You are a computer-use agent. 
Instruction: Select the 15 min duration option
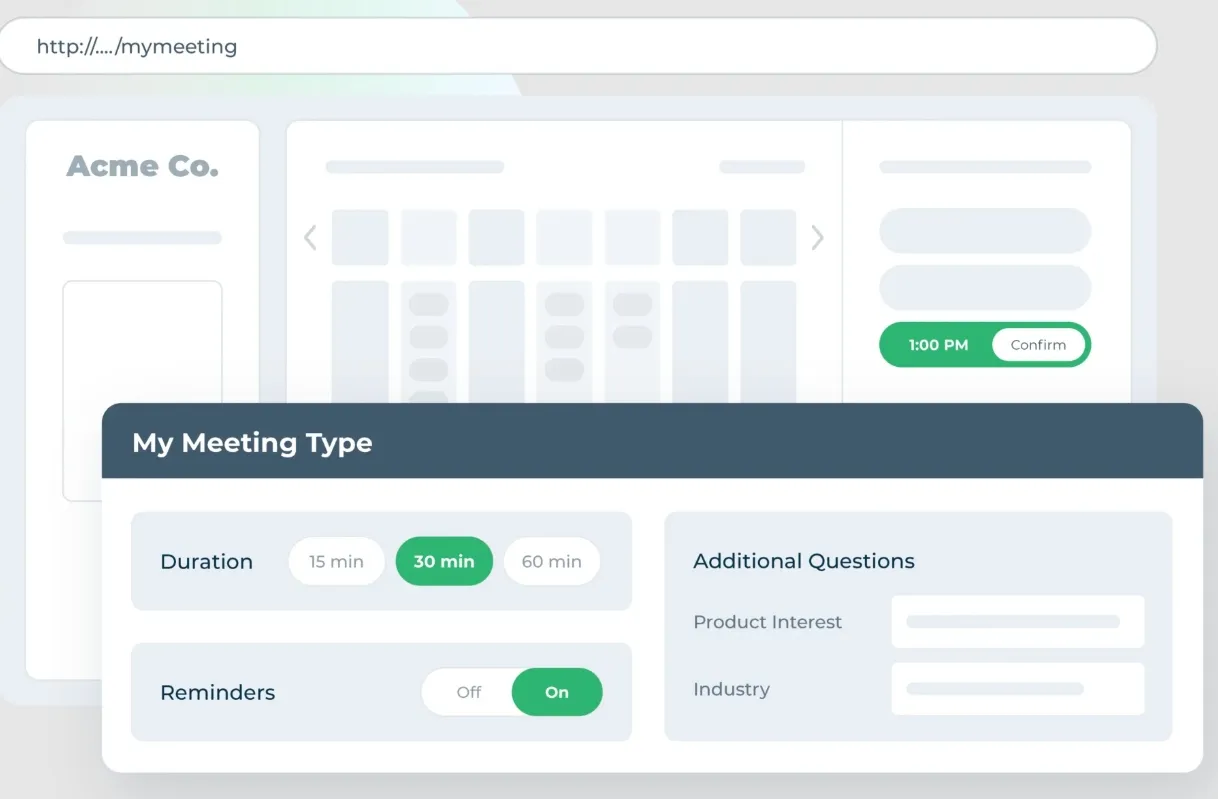click(336, 562)
